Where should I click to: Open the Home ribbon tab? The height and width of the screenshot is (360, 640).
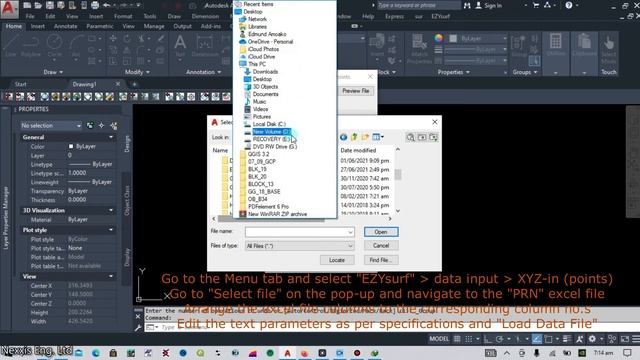point(13,26)
